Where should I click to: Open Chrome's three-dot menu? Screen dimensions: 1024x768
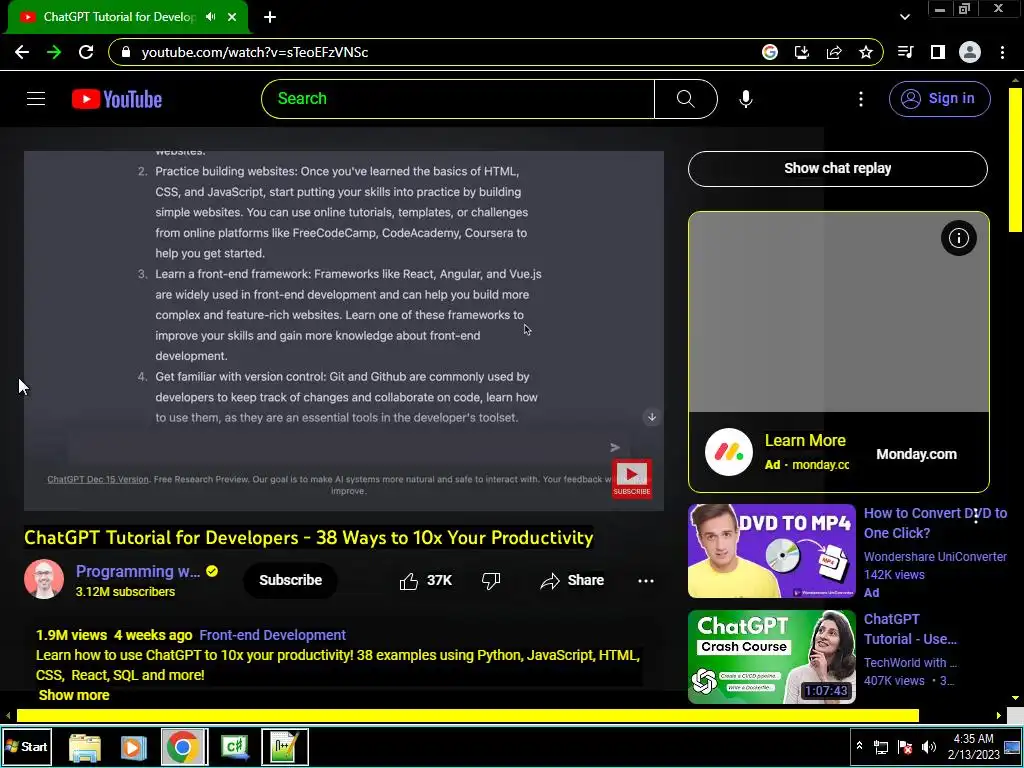[x=1002, y=52]
